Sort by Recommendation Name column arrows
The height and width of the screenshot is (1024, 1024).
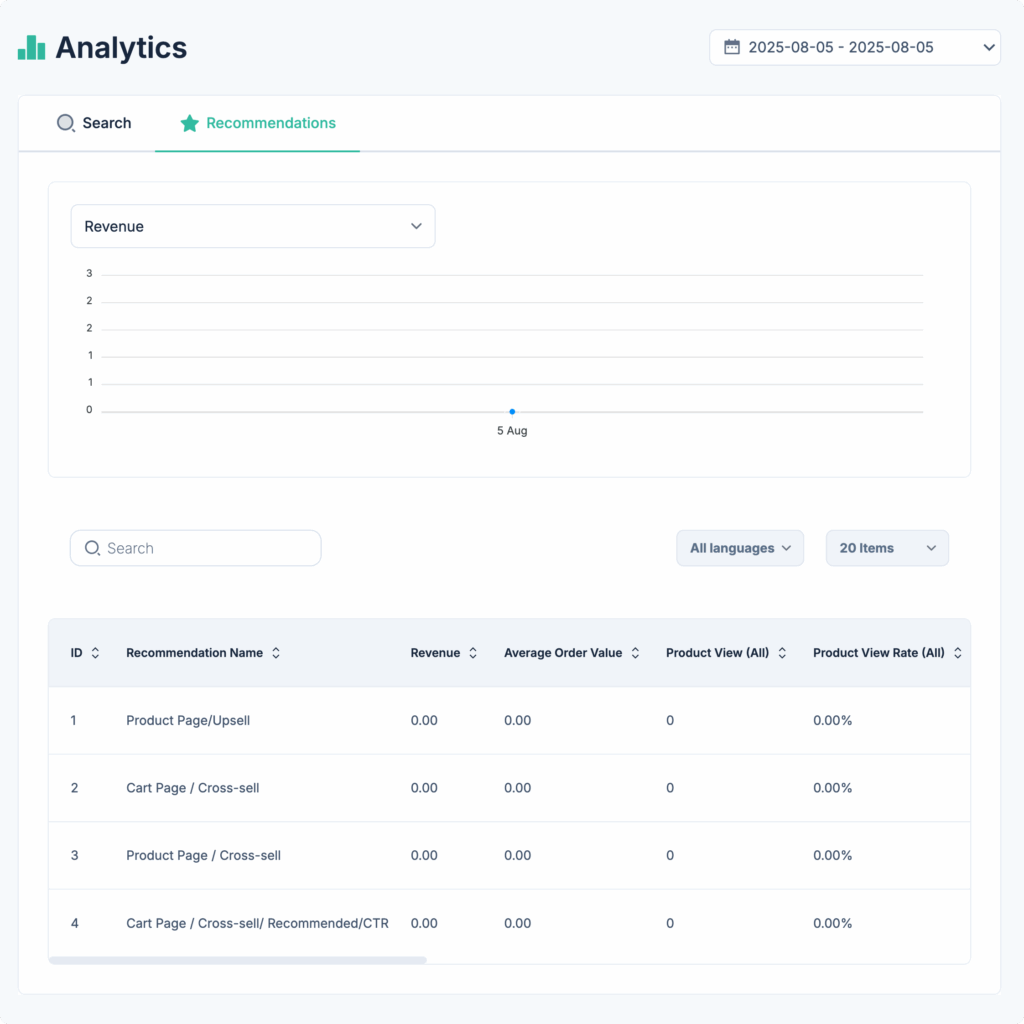point(276,653)
